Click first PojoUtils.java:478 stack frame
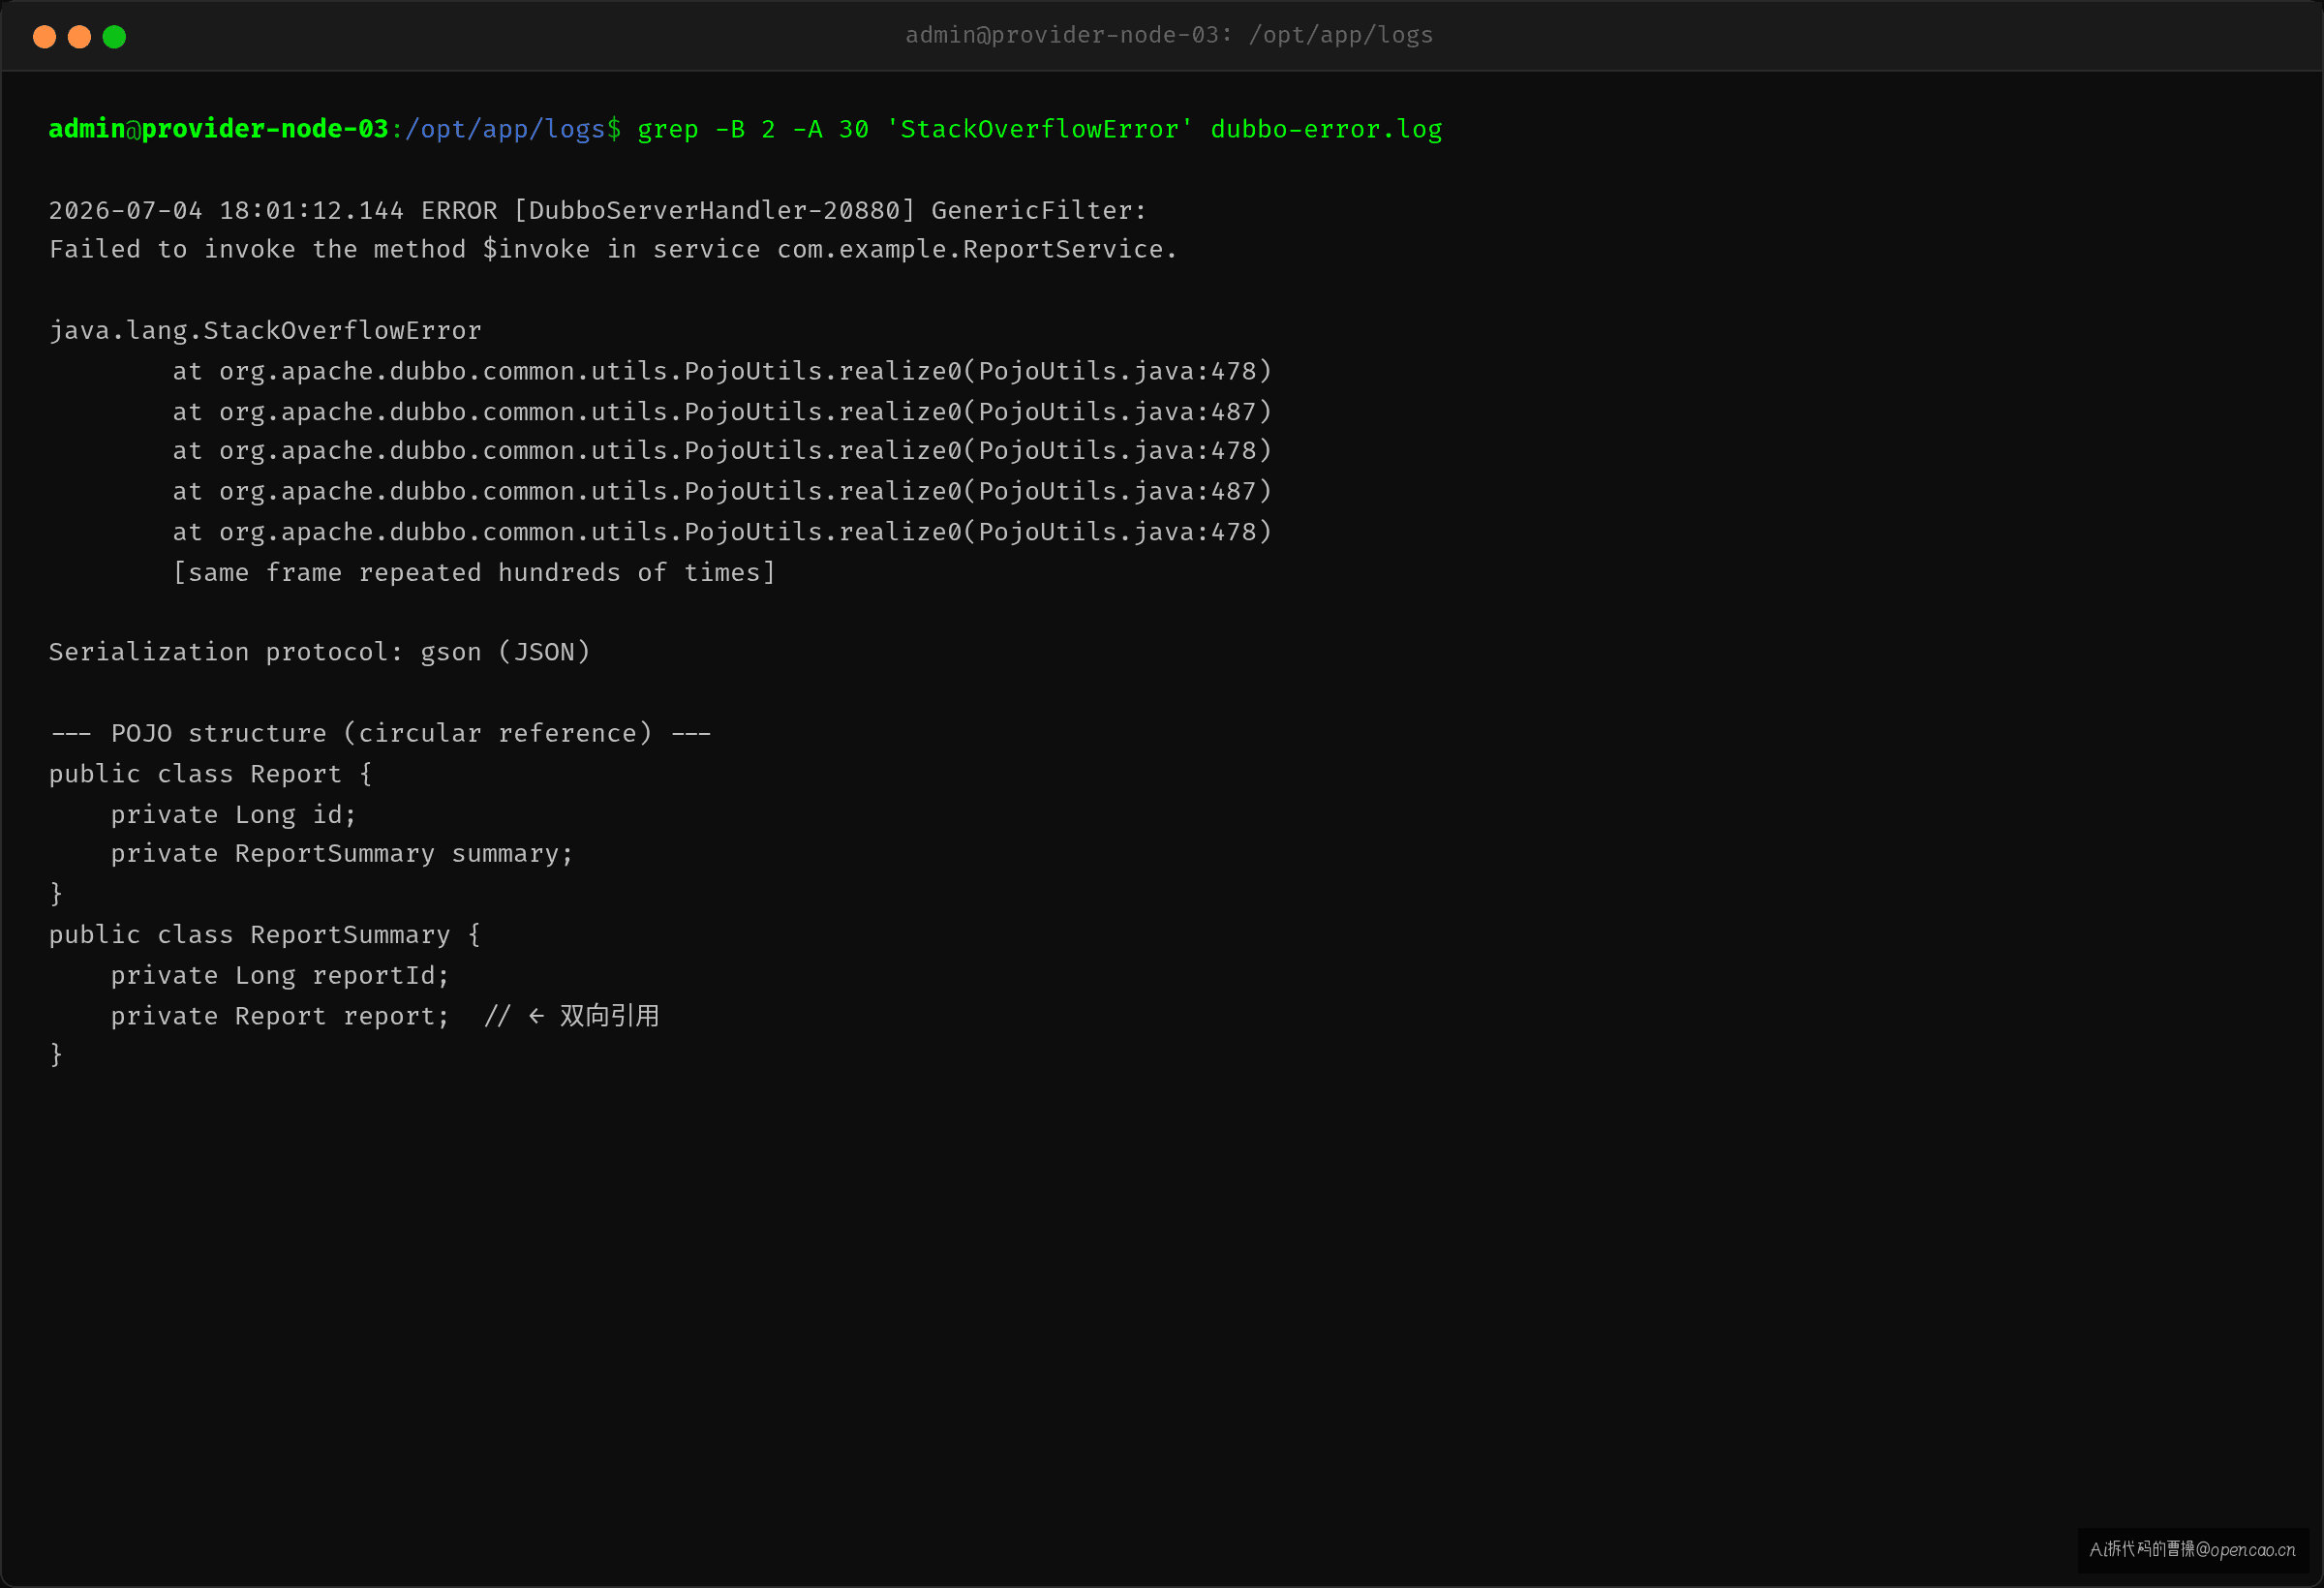Image resolution: width=2324 pixels, height=1588 pixels. 721,371
